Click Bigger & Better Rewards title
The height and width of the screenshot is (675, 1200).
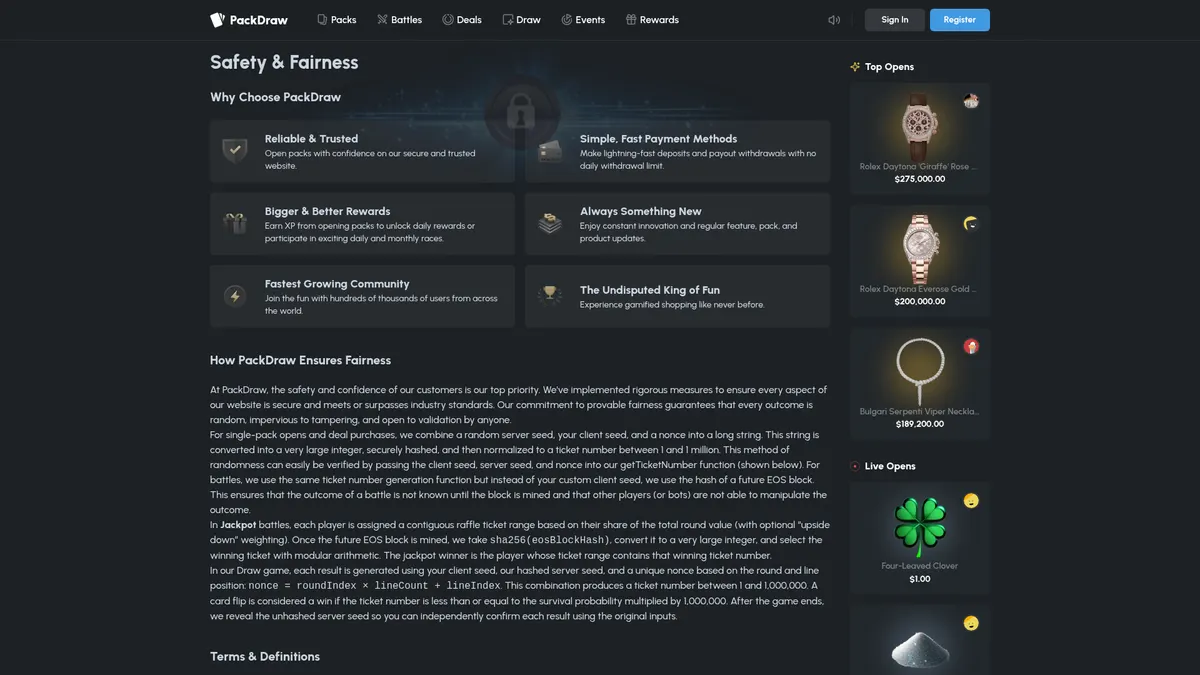[327, 211]
